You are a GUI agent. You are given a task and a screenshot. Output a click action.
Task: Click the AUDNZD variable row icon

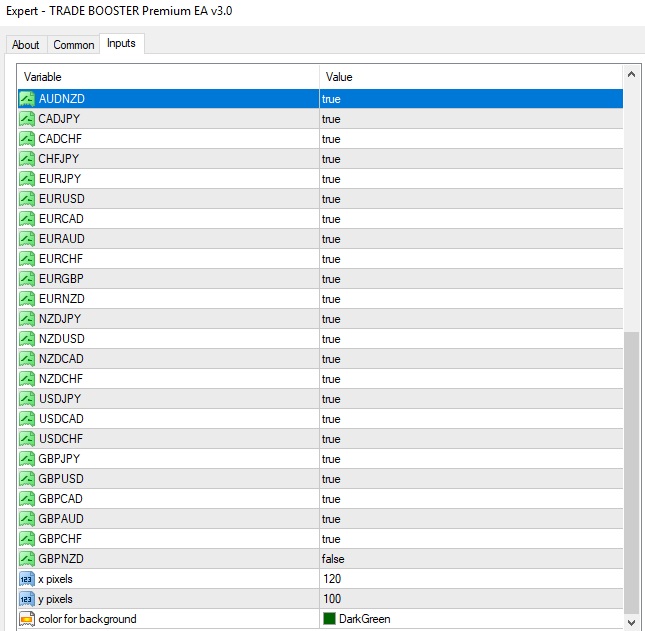pos(27,99)
